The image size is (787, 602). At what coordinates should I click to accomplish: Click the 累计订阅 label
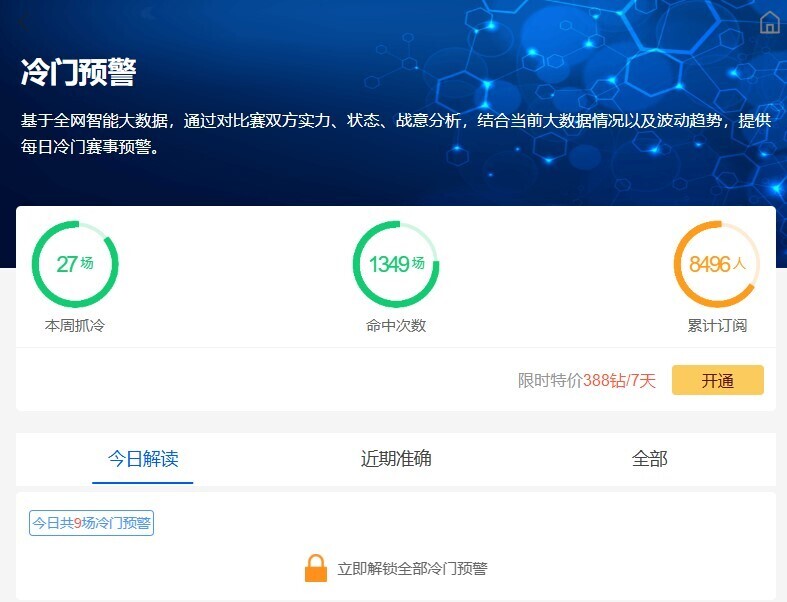click(x=717, y=325)
